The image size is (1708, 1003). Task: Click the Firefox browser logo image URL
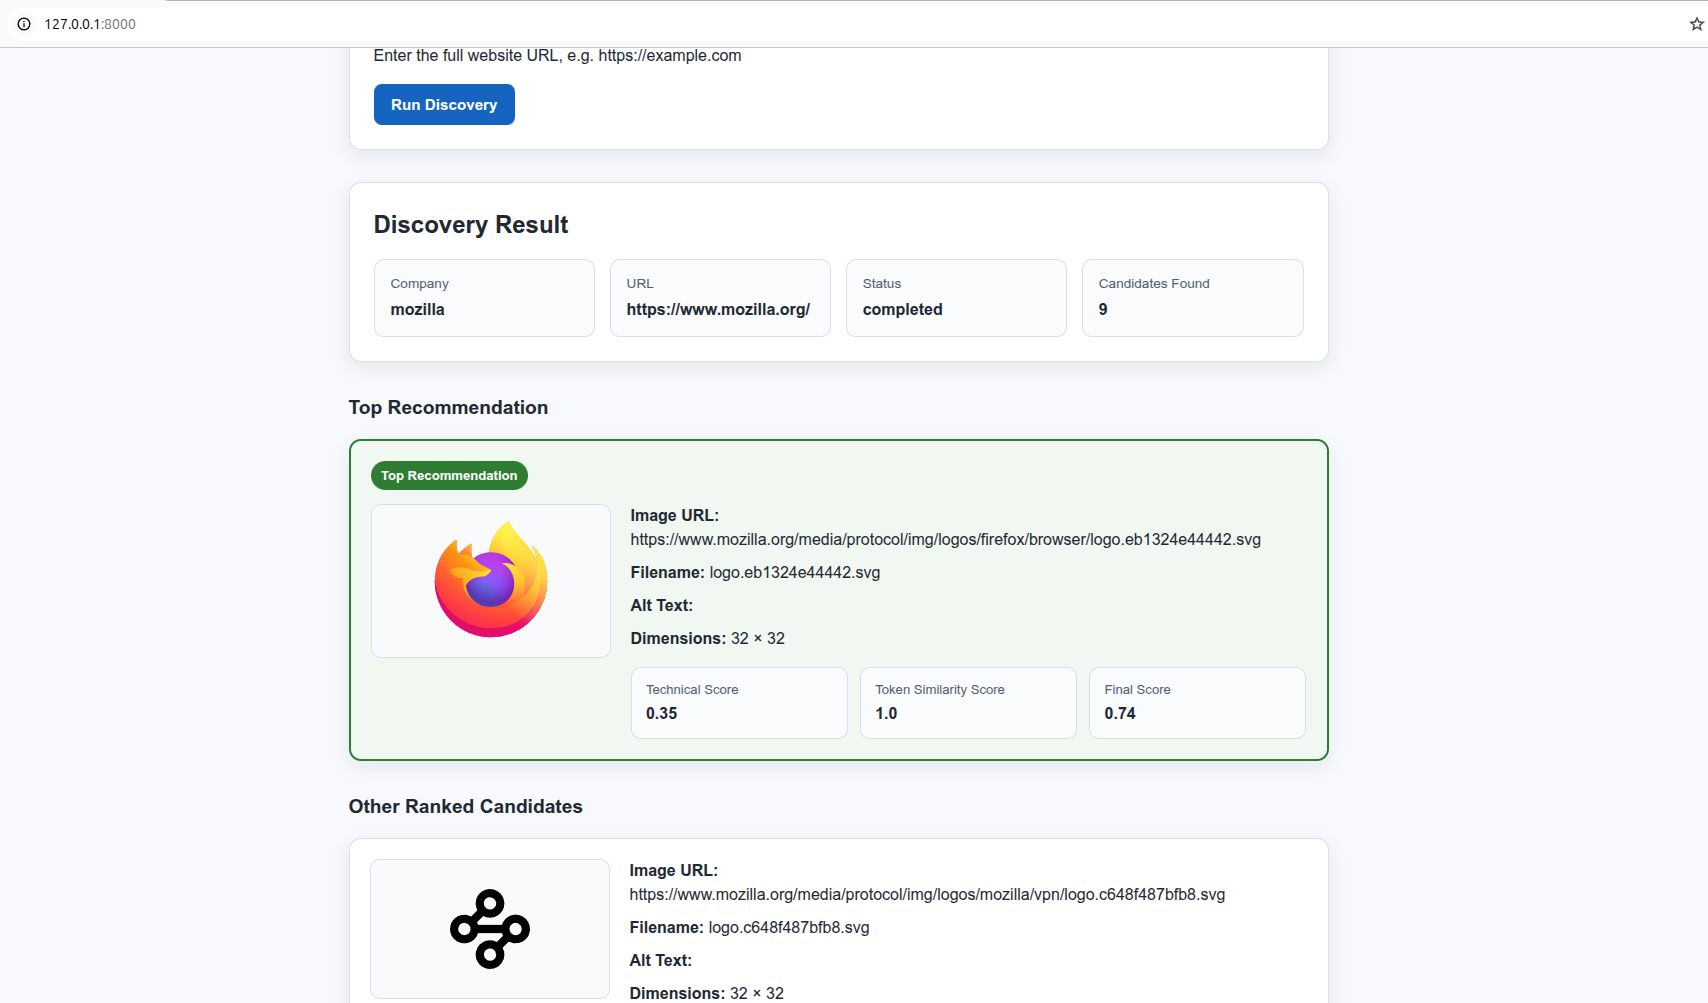coord(945,540)
